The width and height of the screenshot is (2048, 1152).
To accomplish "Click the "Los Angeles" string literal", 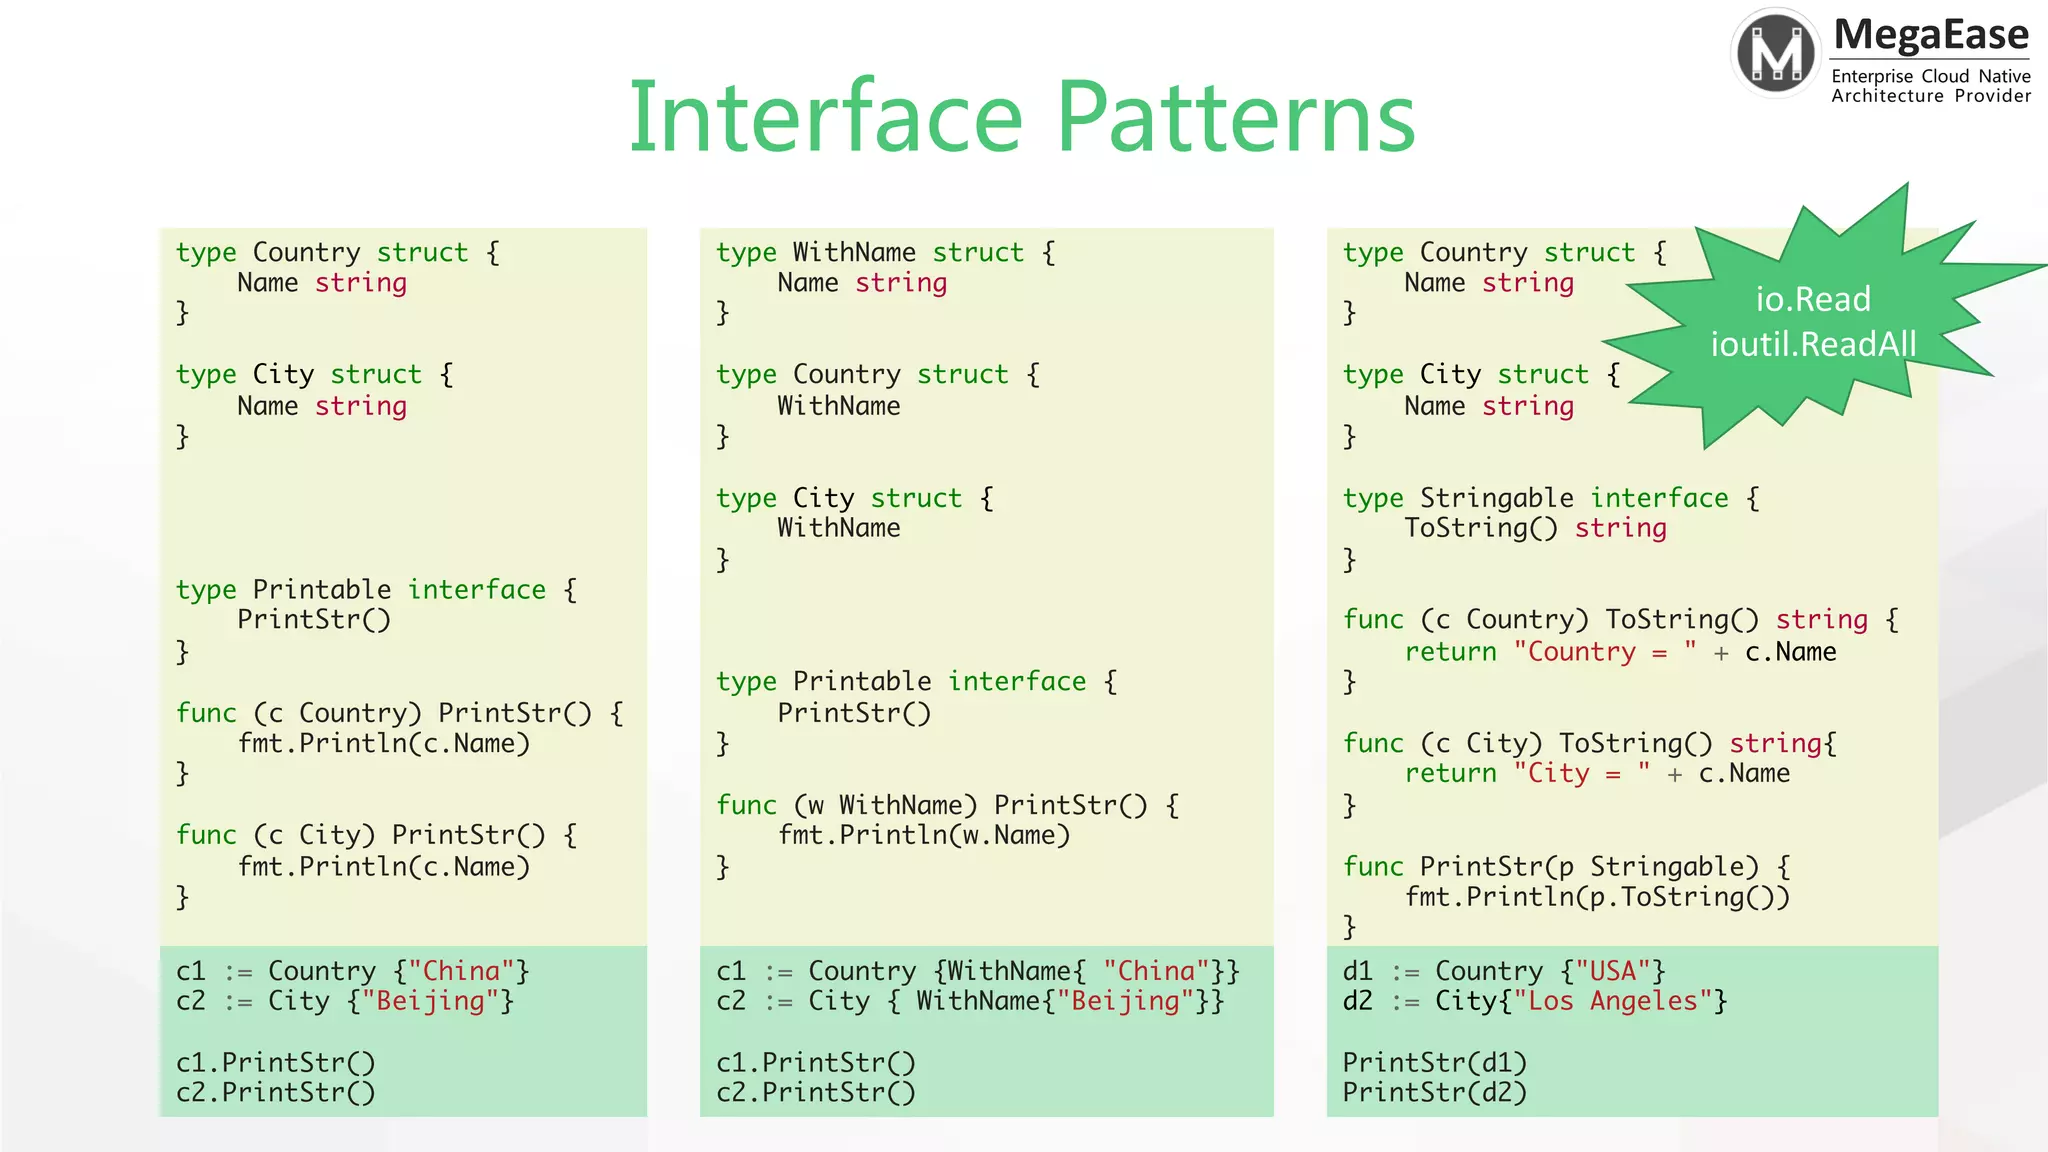I will [x=1611, y=1001].
